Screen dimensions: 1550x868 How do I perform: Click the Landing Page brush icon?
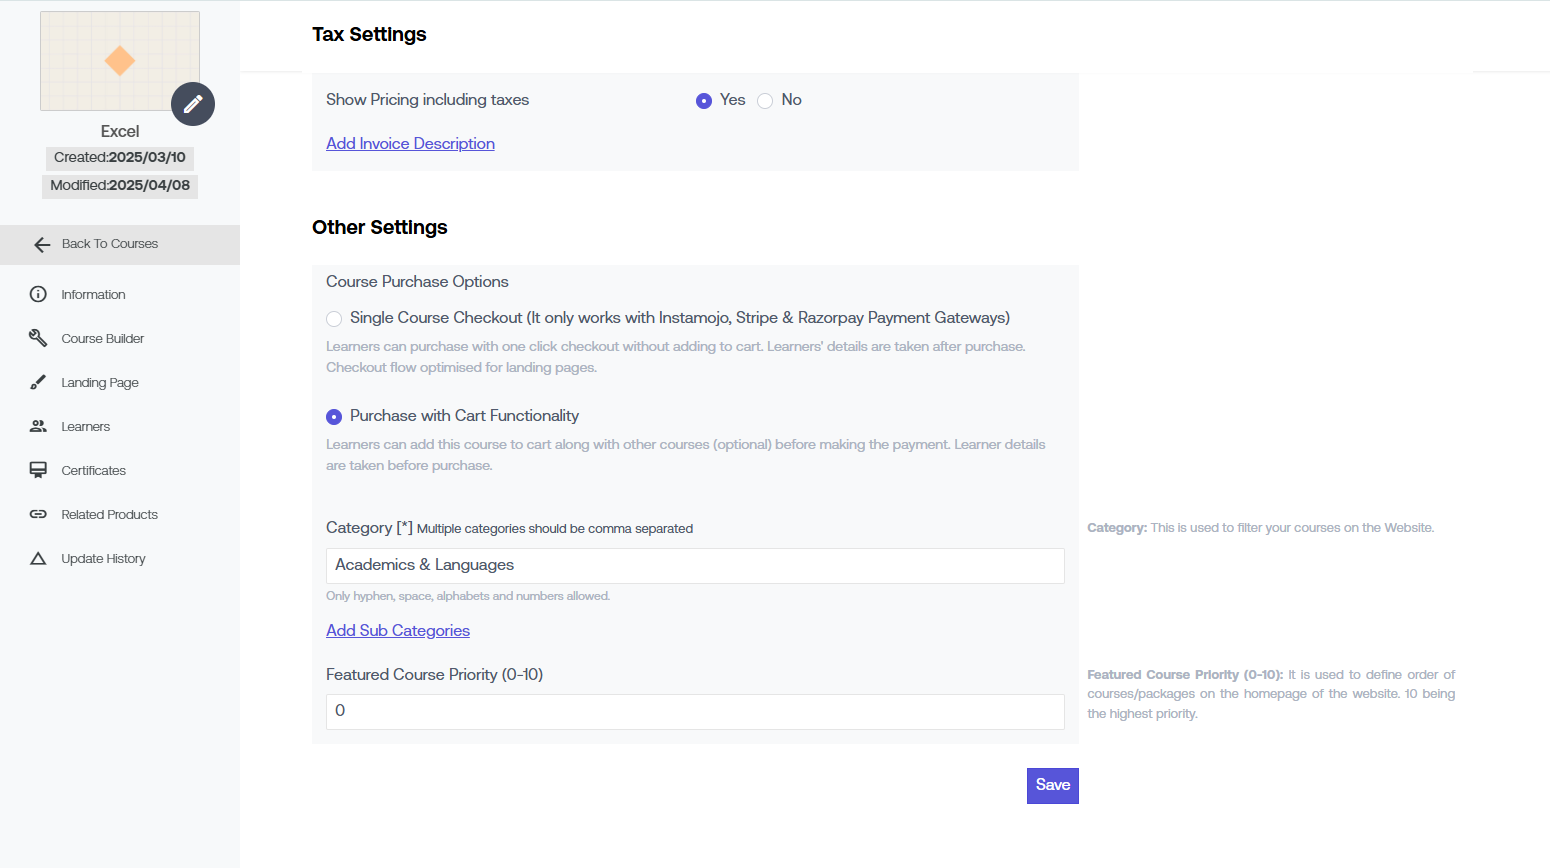[x=38, y=382]
